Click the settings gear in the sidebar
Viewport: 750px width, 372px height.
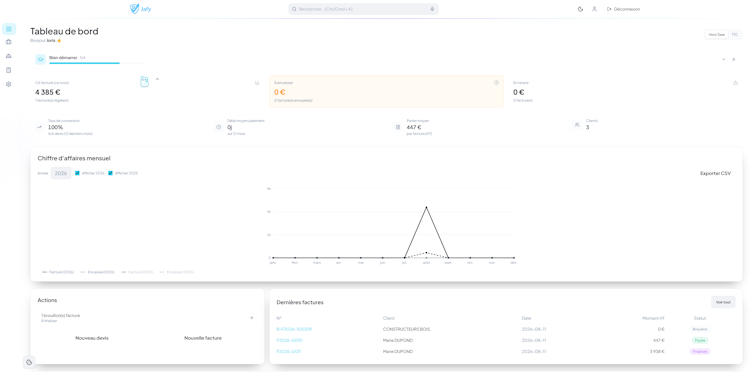[9, 84]
